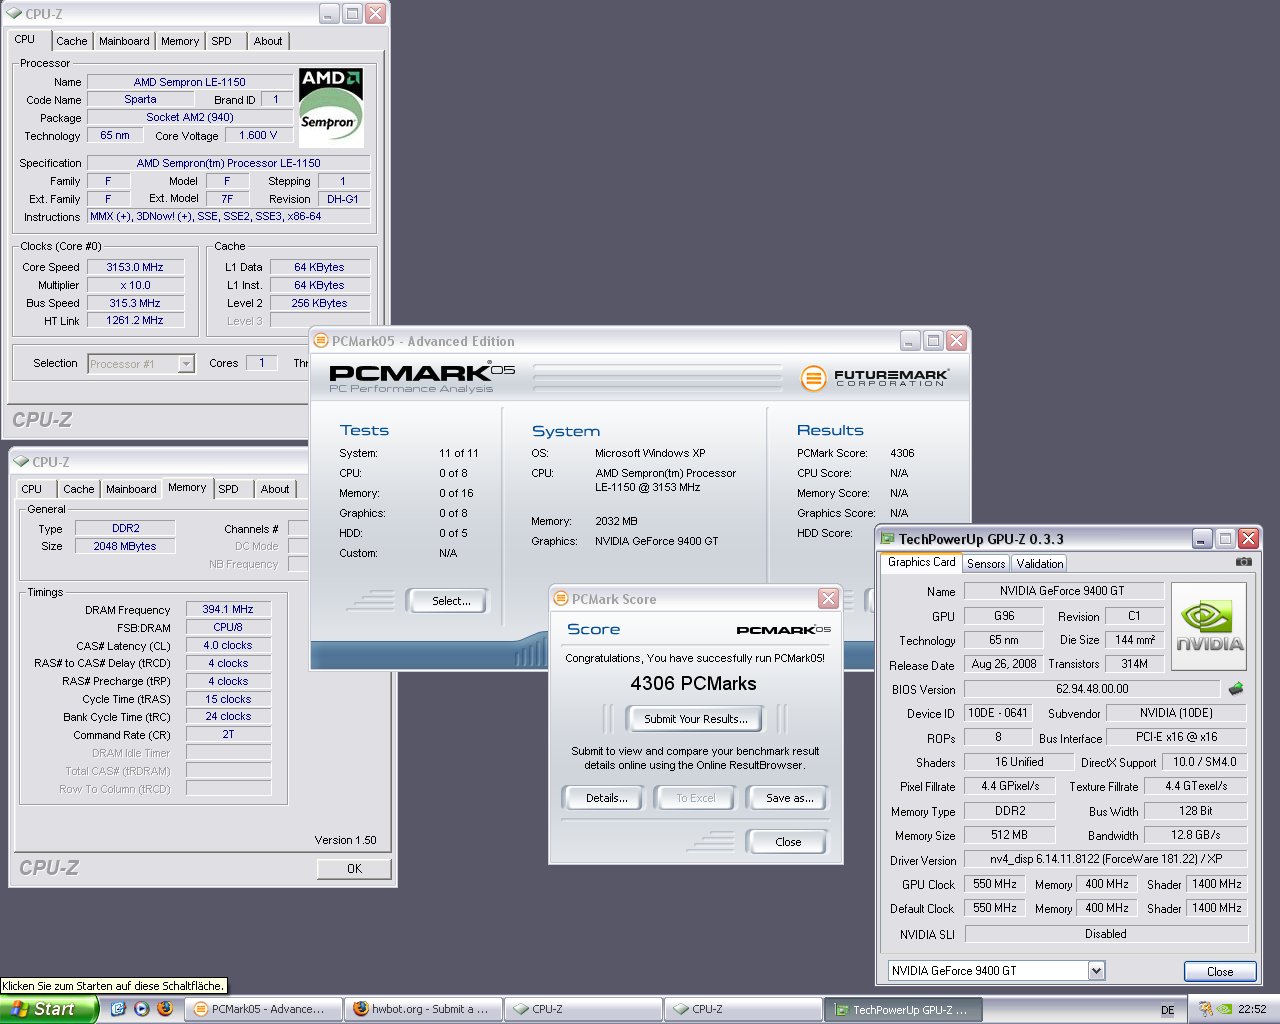
Task: Click the Close button in GPU-Z
Action: (x=1220, y=971)
